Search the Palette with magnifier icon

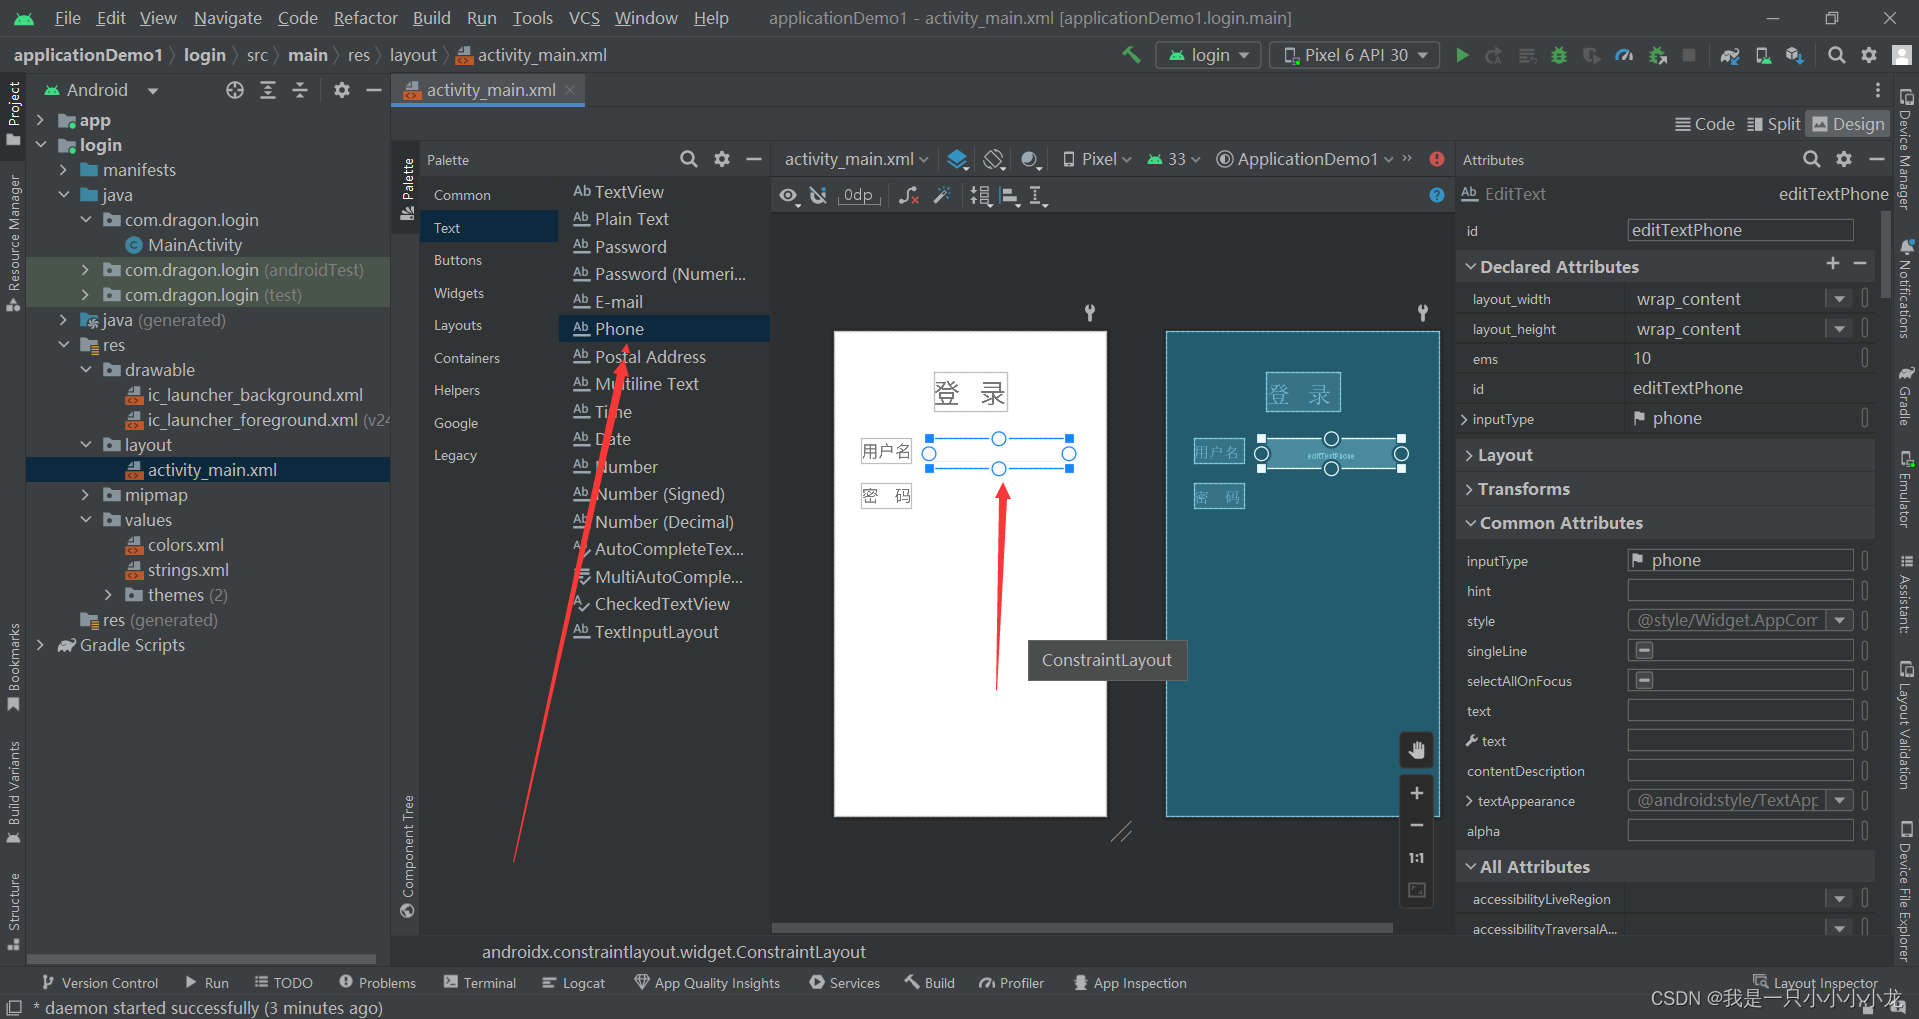(689, 159)
